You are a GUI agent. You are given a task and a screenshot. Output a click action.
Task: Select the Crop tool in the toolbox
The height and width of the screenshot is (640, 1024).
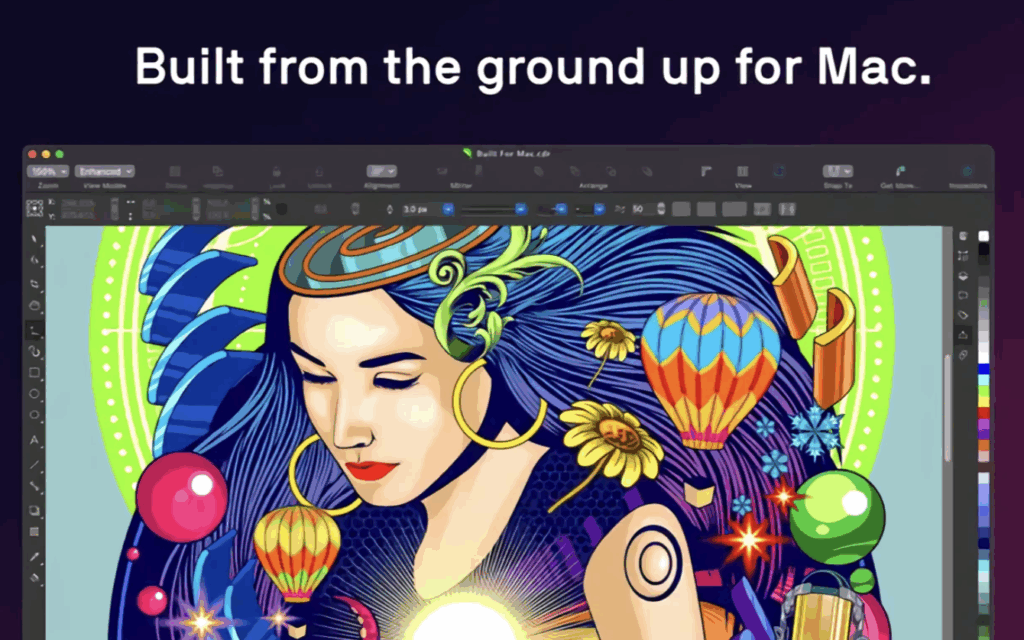pos(34,283)
